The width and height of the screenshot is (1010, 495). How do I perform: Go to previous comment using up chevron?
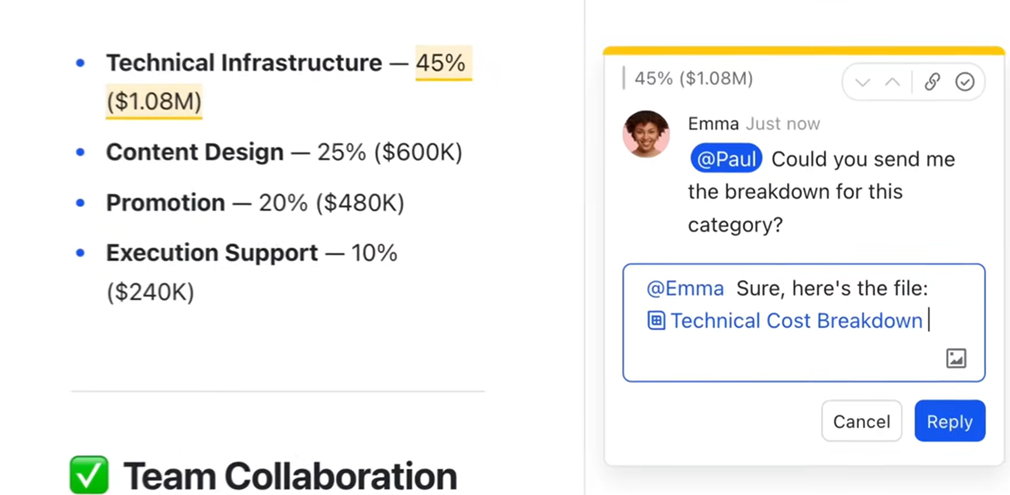coord(893,82)
